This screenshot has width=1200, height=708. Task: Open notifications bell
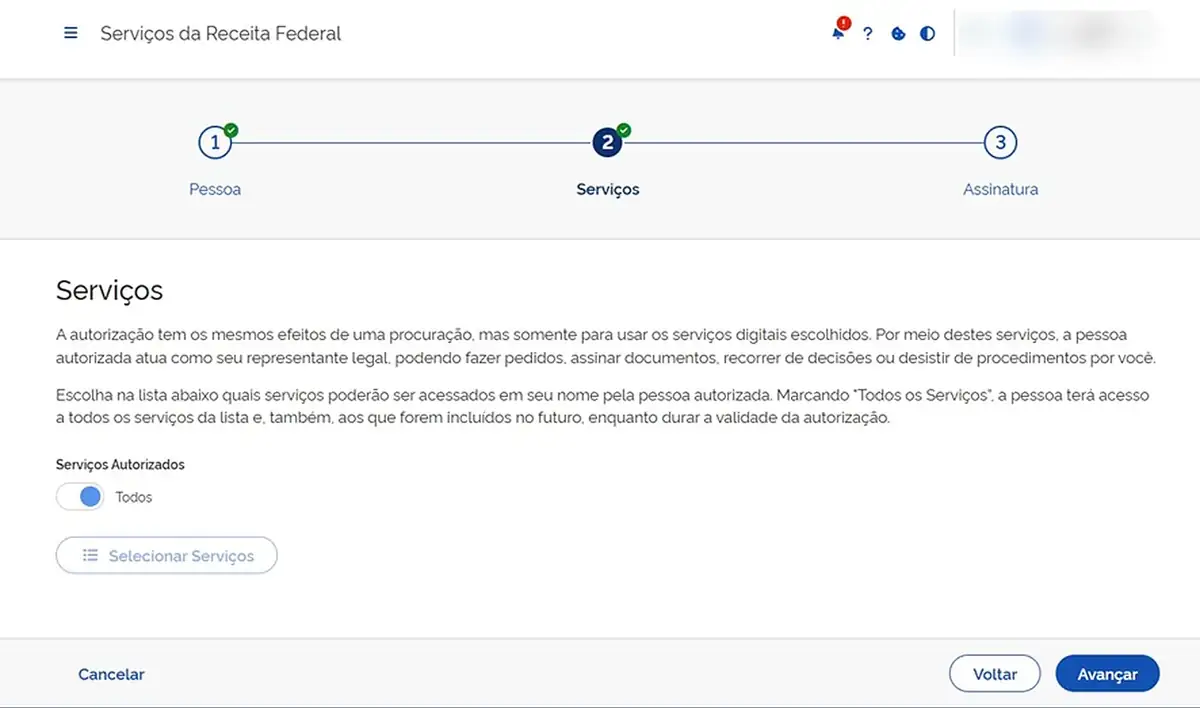838,33
